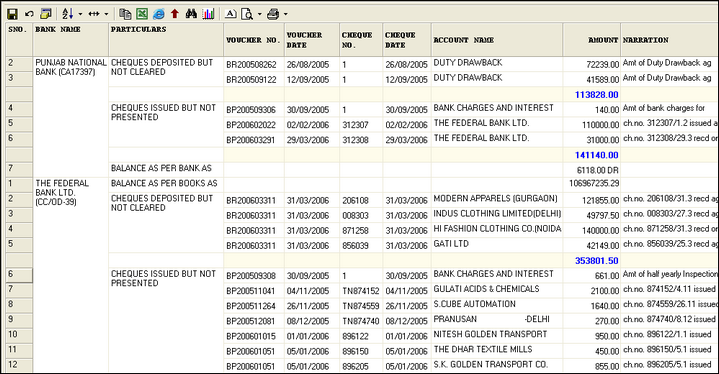Open the Print dropdown arrow
This screenshot has height=374, width=719.
click(285, 14)
